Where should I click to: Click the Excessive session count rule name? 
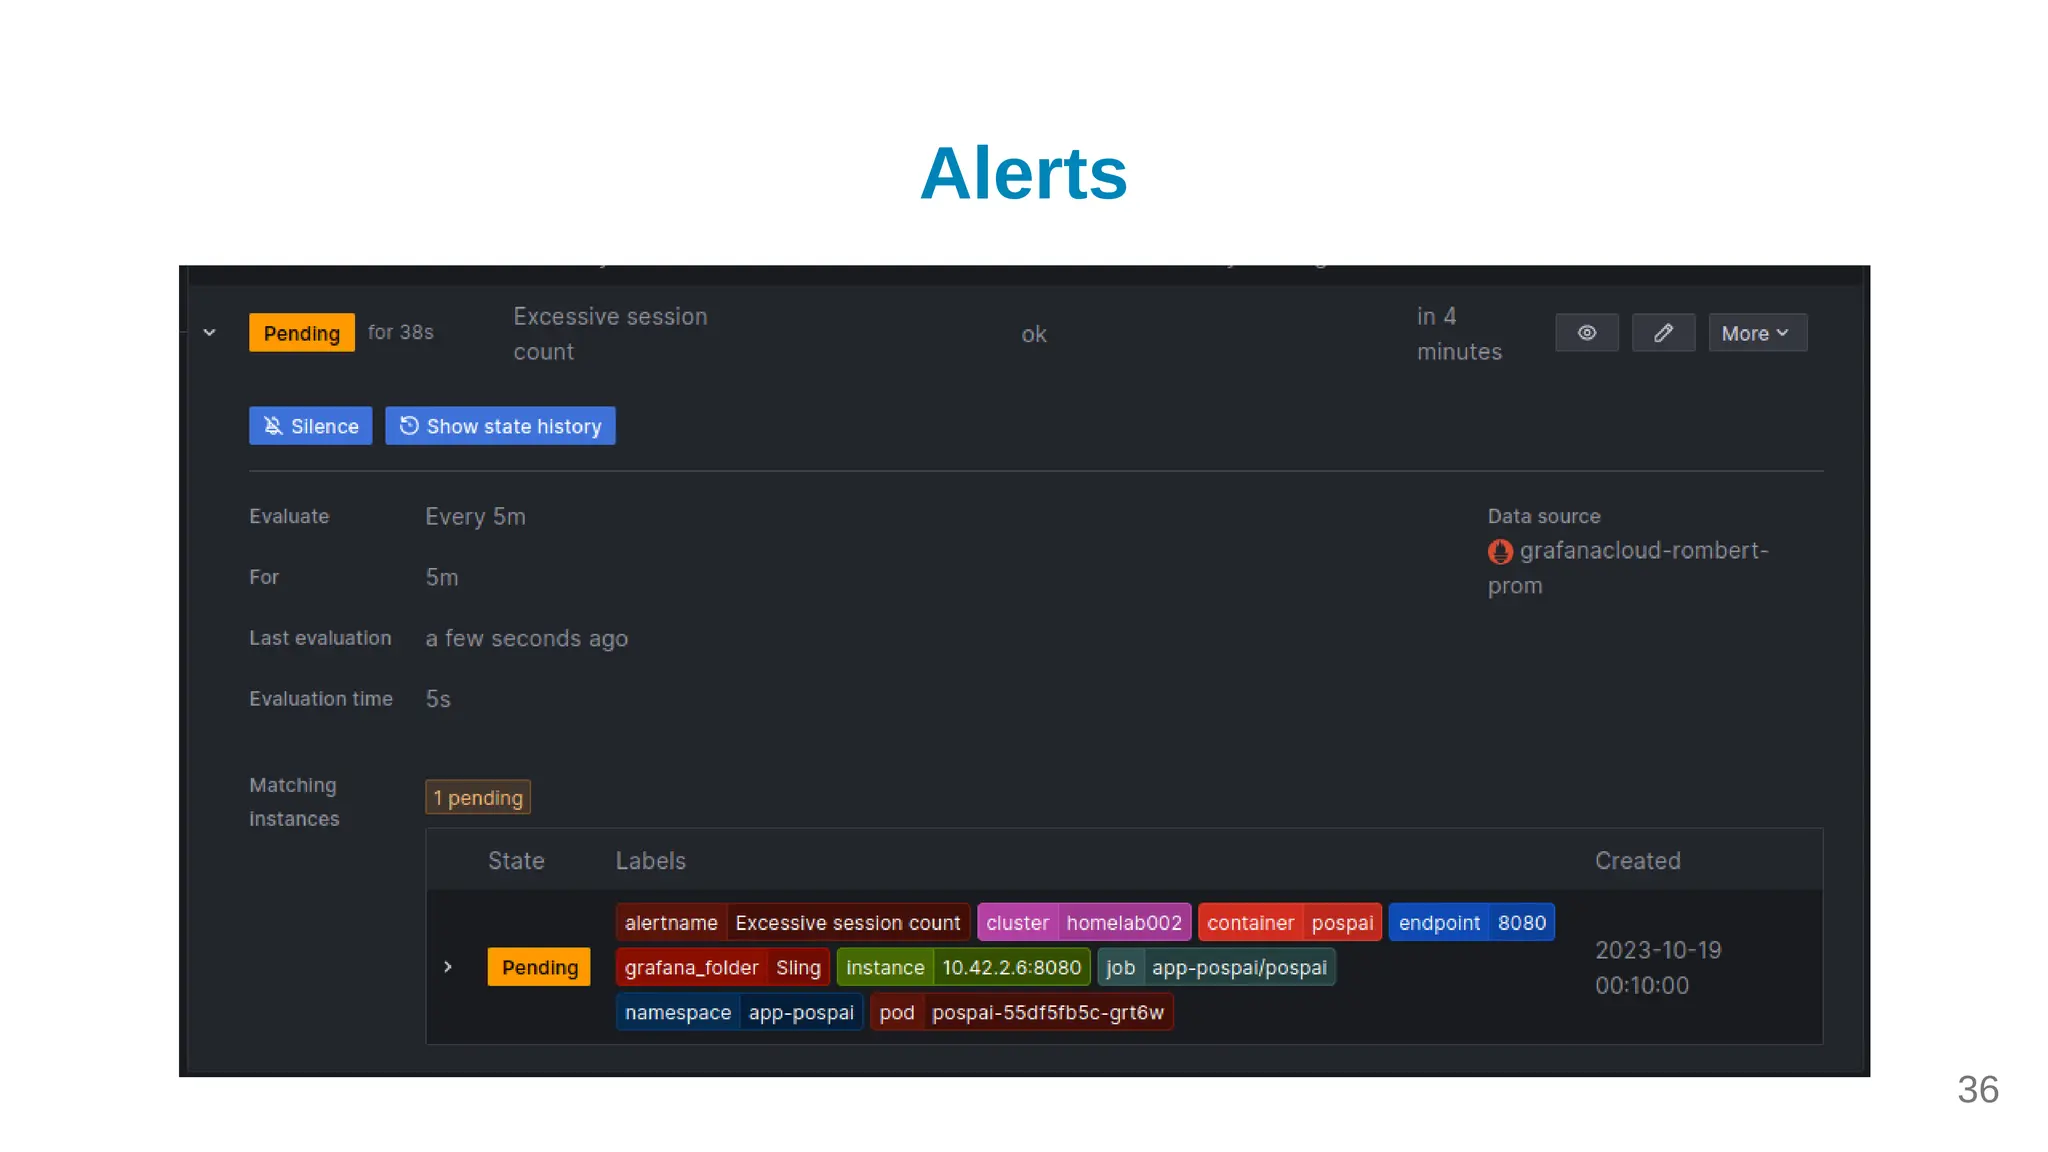(610, 334)
